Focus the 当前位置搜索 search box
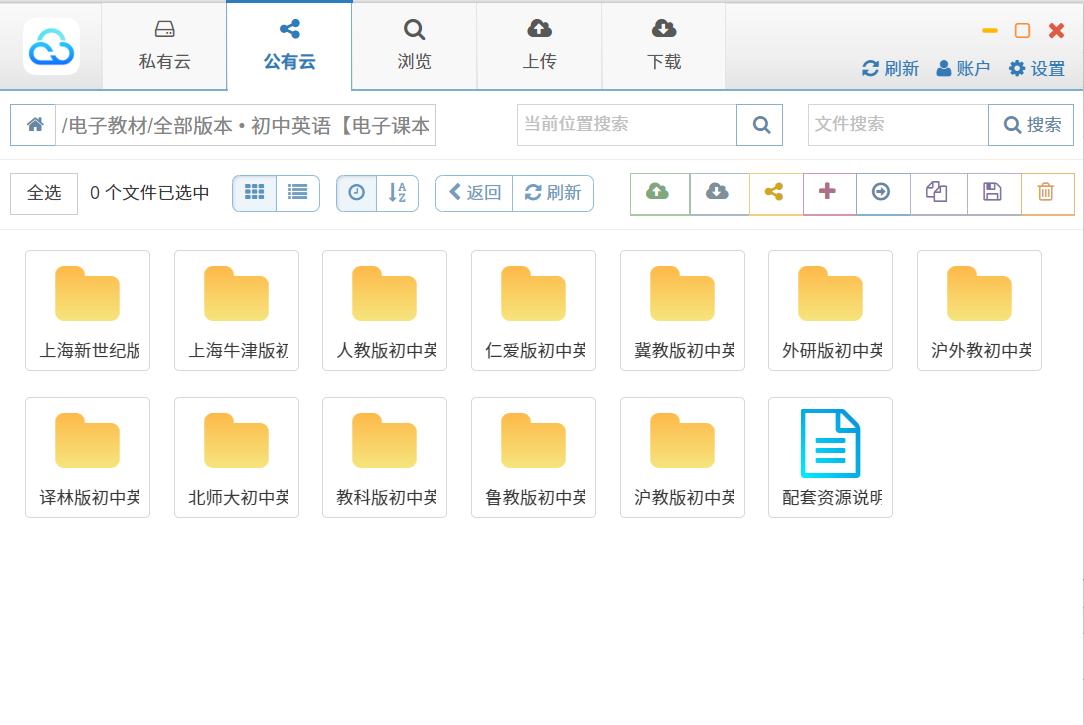 click(x=626, y=125)
